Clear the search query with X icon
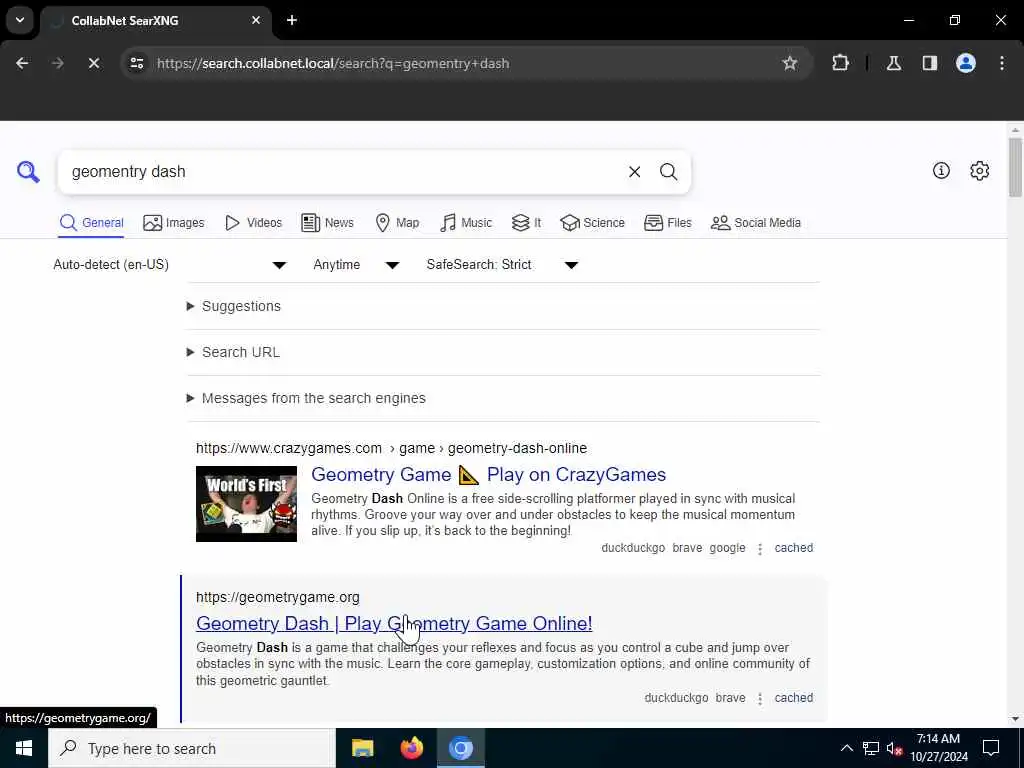 coord(634,172)
